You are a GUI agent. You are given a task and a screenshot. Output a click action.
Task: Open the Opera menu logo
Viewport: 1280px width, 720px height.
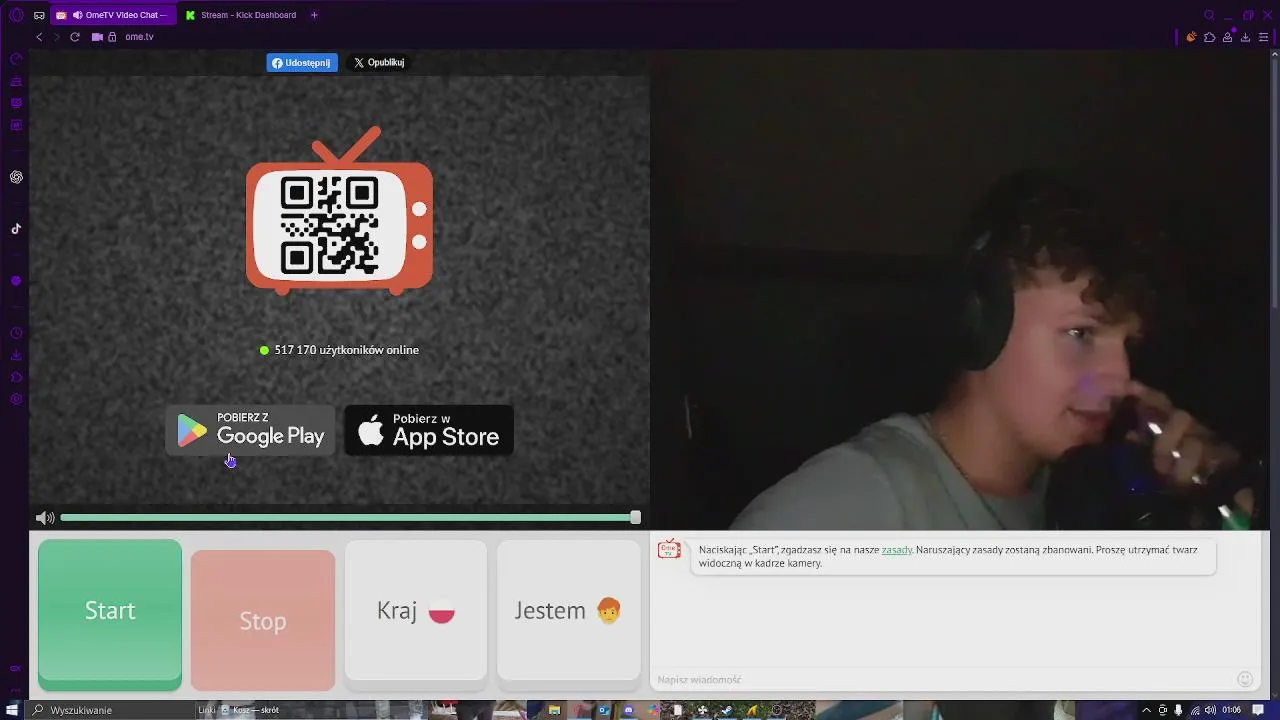(x=16, y=15)
